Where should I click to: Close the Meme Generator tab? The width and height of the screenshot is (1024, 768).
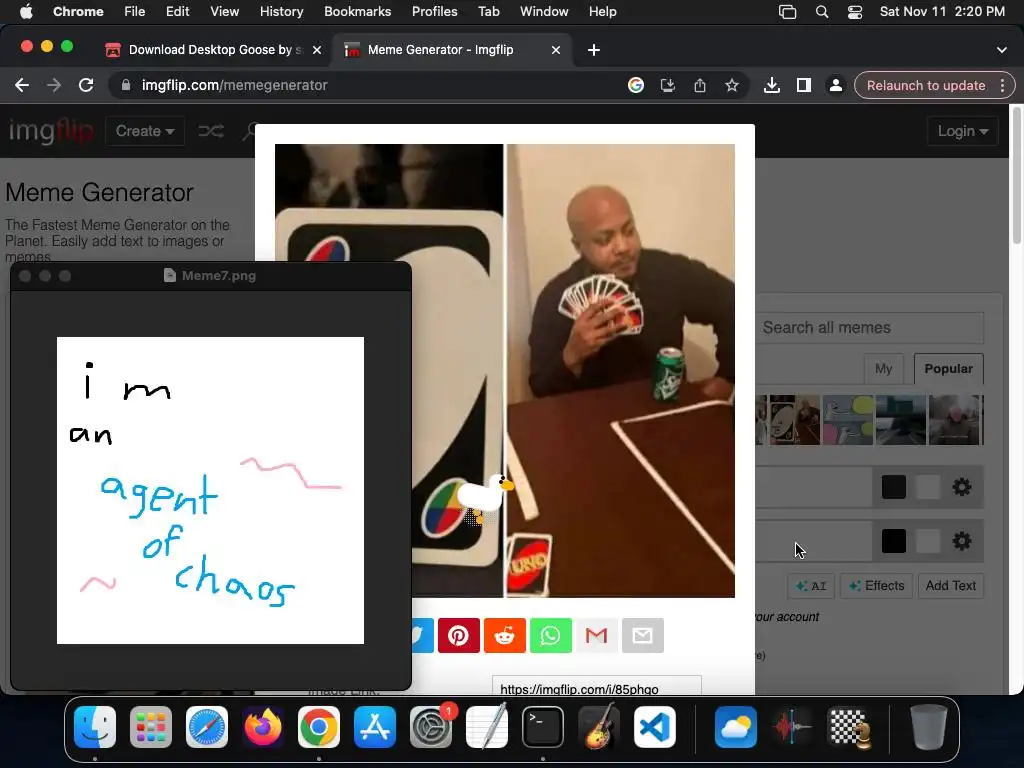click(x=556, y=50)
